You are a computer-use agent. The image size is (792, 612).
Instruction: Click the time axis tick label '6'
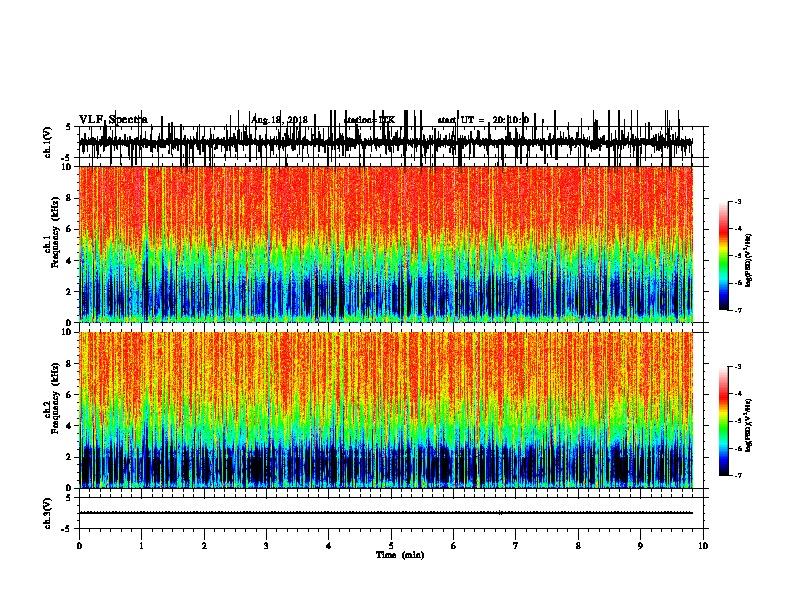(x=454, y=546)
